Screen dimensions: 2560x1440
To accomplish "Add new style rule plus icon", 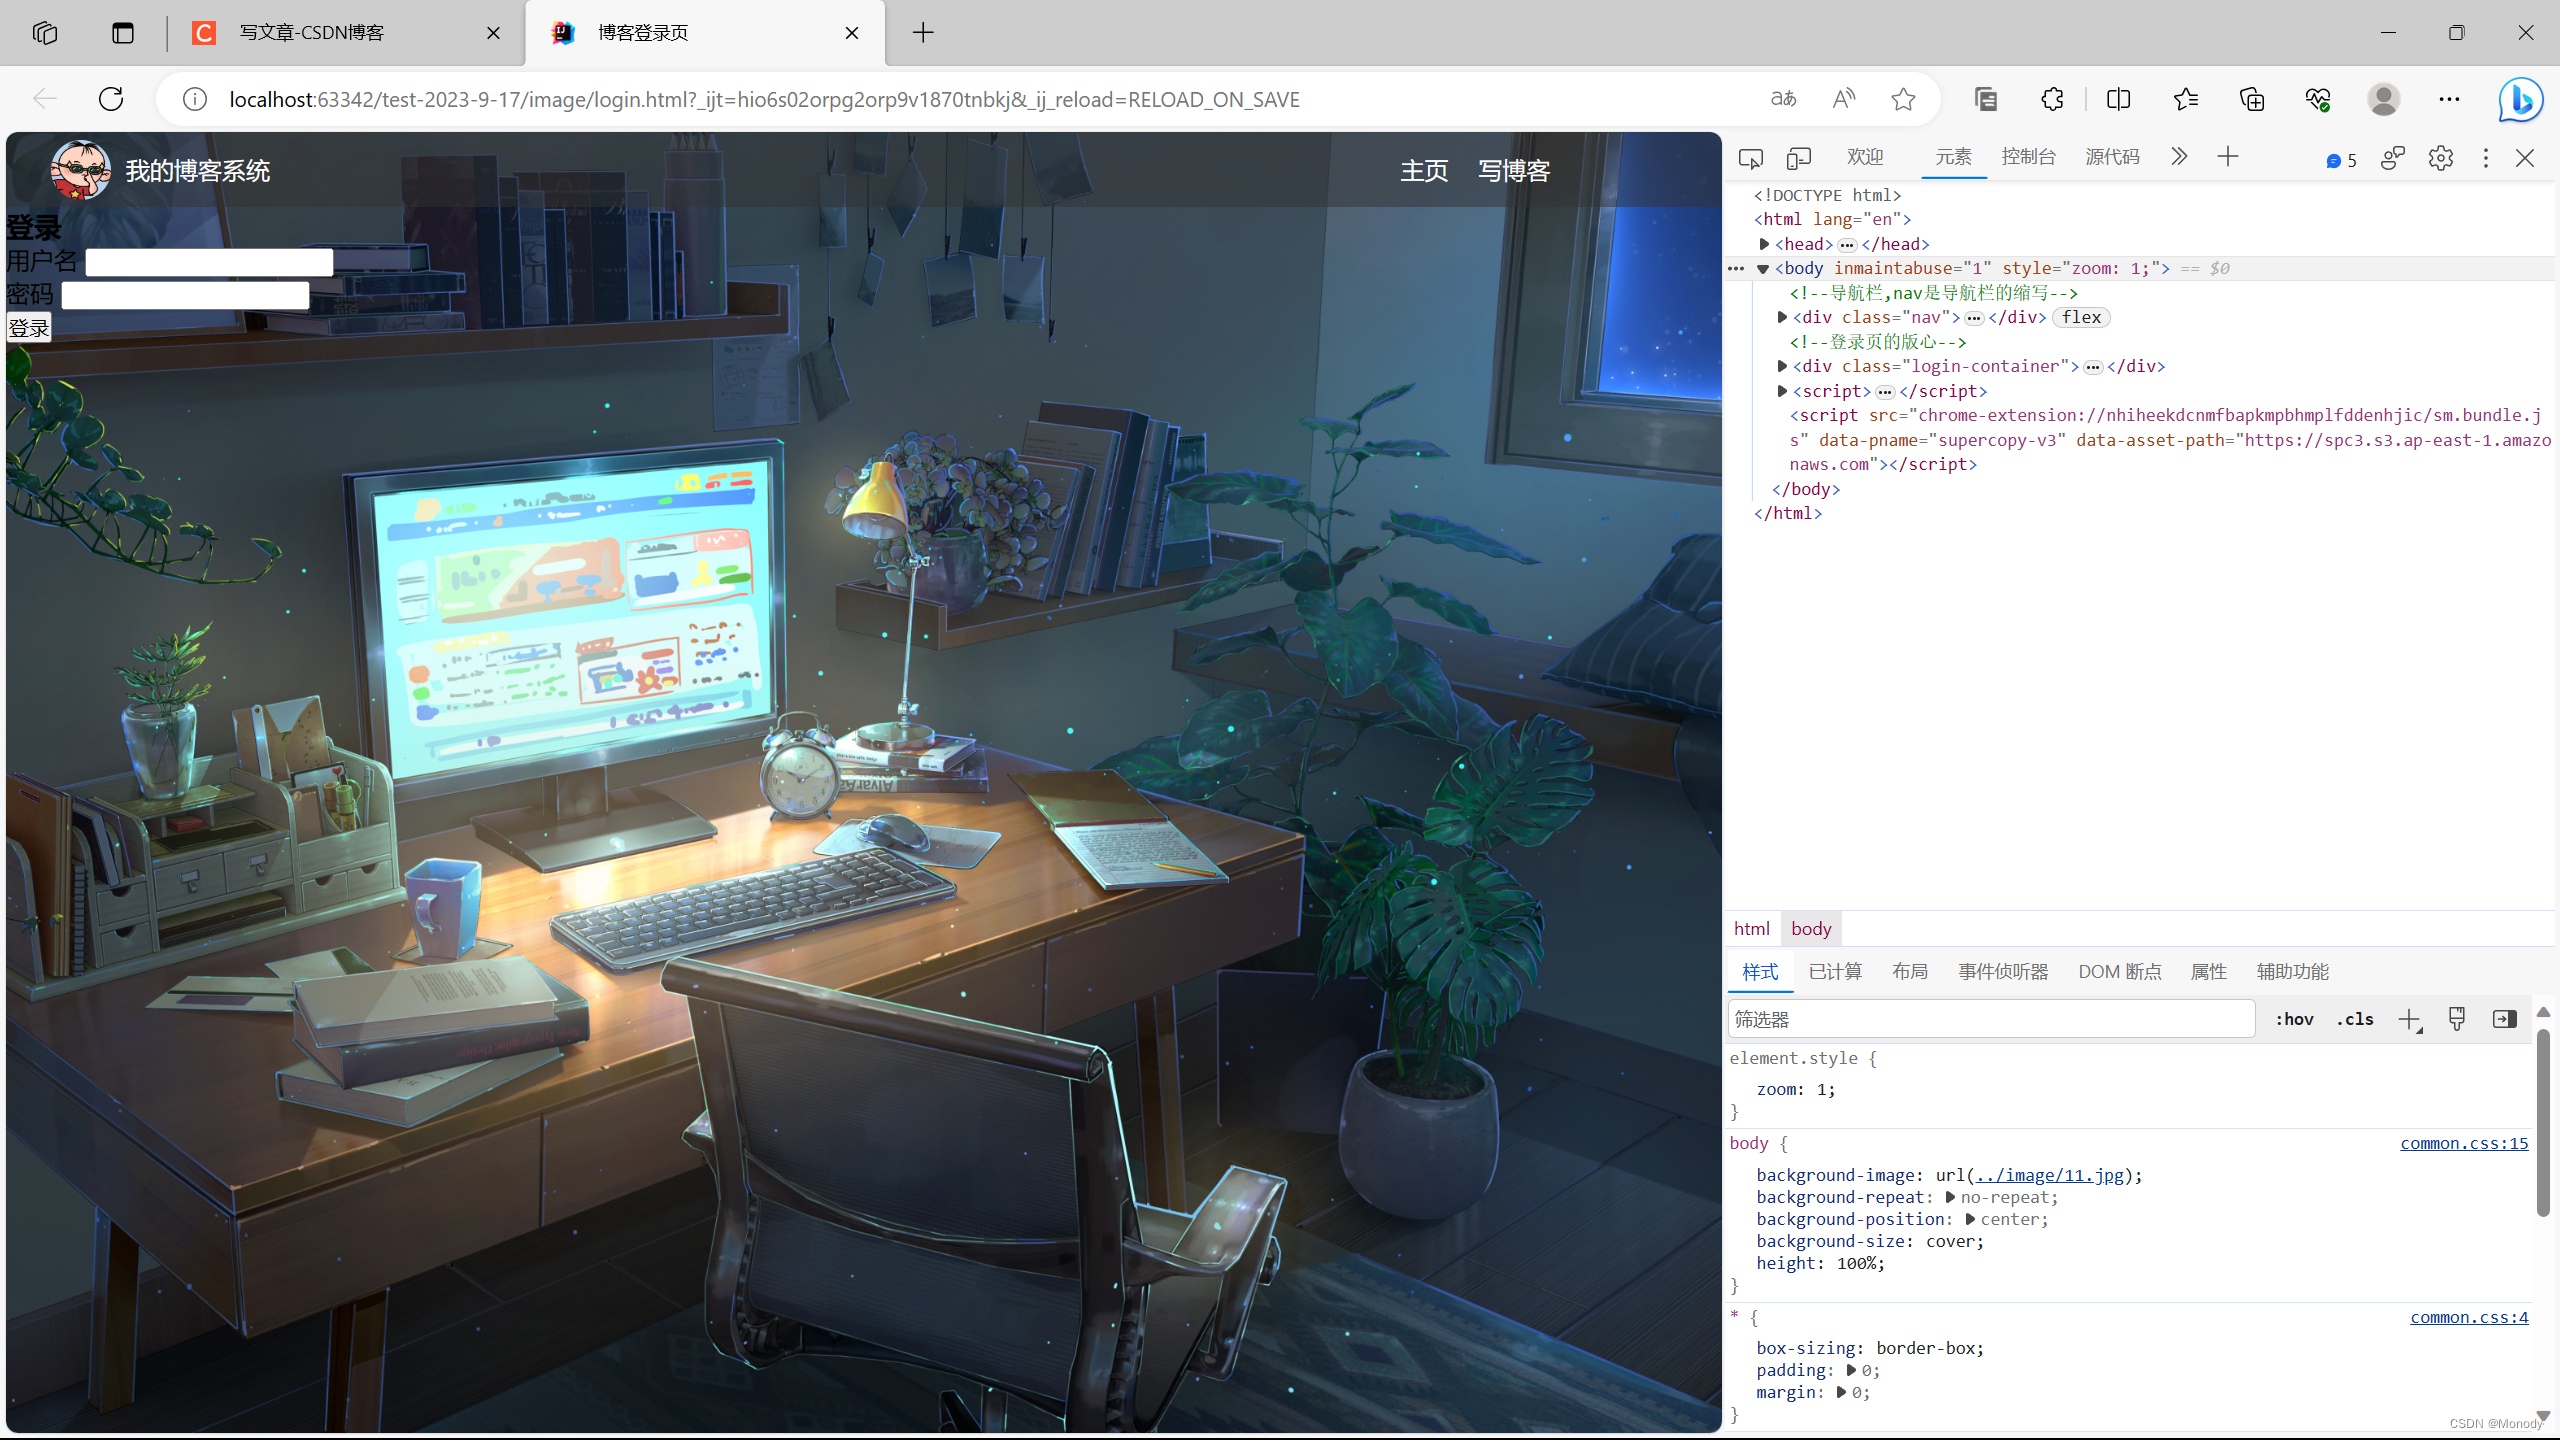I will click(2409, 1019).
